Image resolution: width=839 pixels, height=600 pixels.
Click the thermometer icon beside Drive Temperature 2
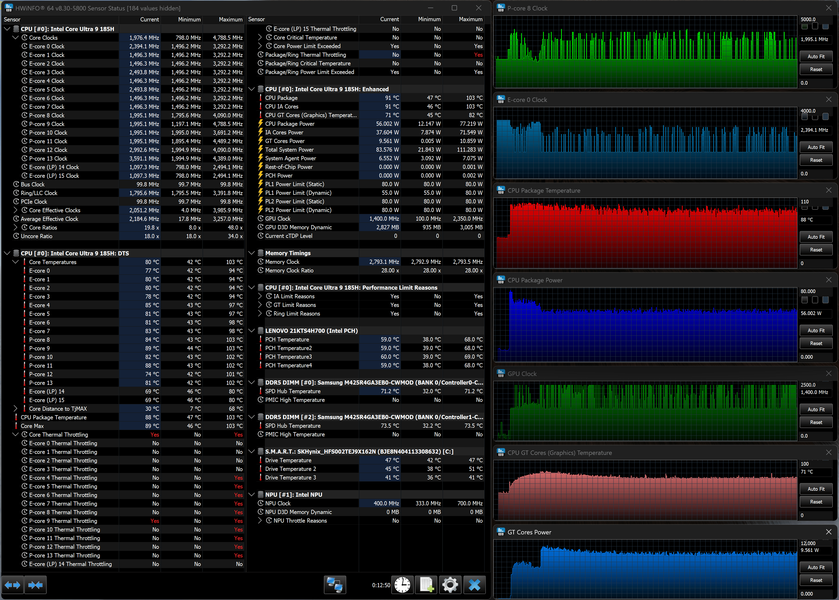coord(261,469)
